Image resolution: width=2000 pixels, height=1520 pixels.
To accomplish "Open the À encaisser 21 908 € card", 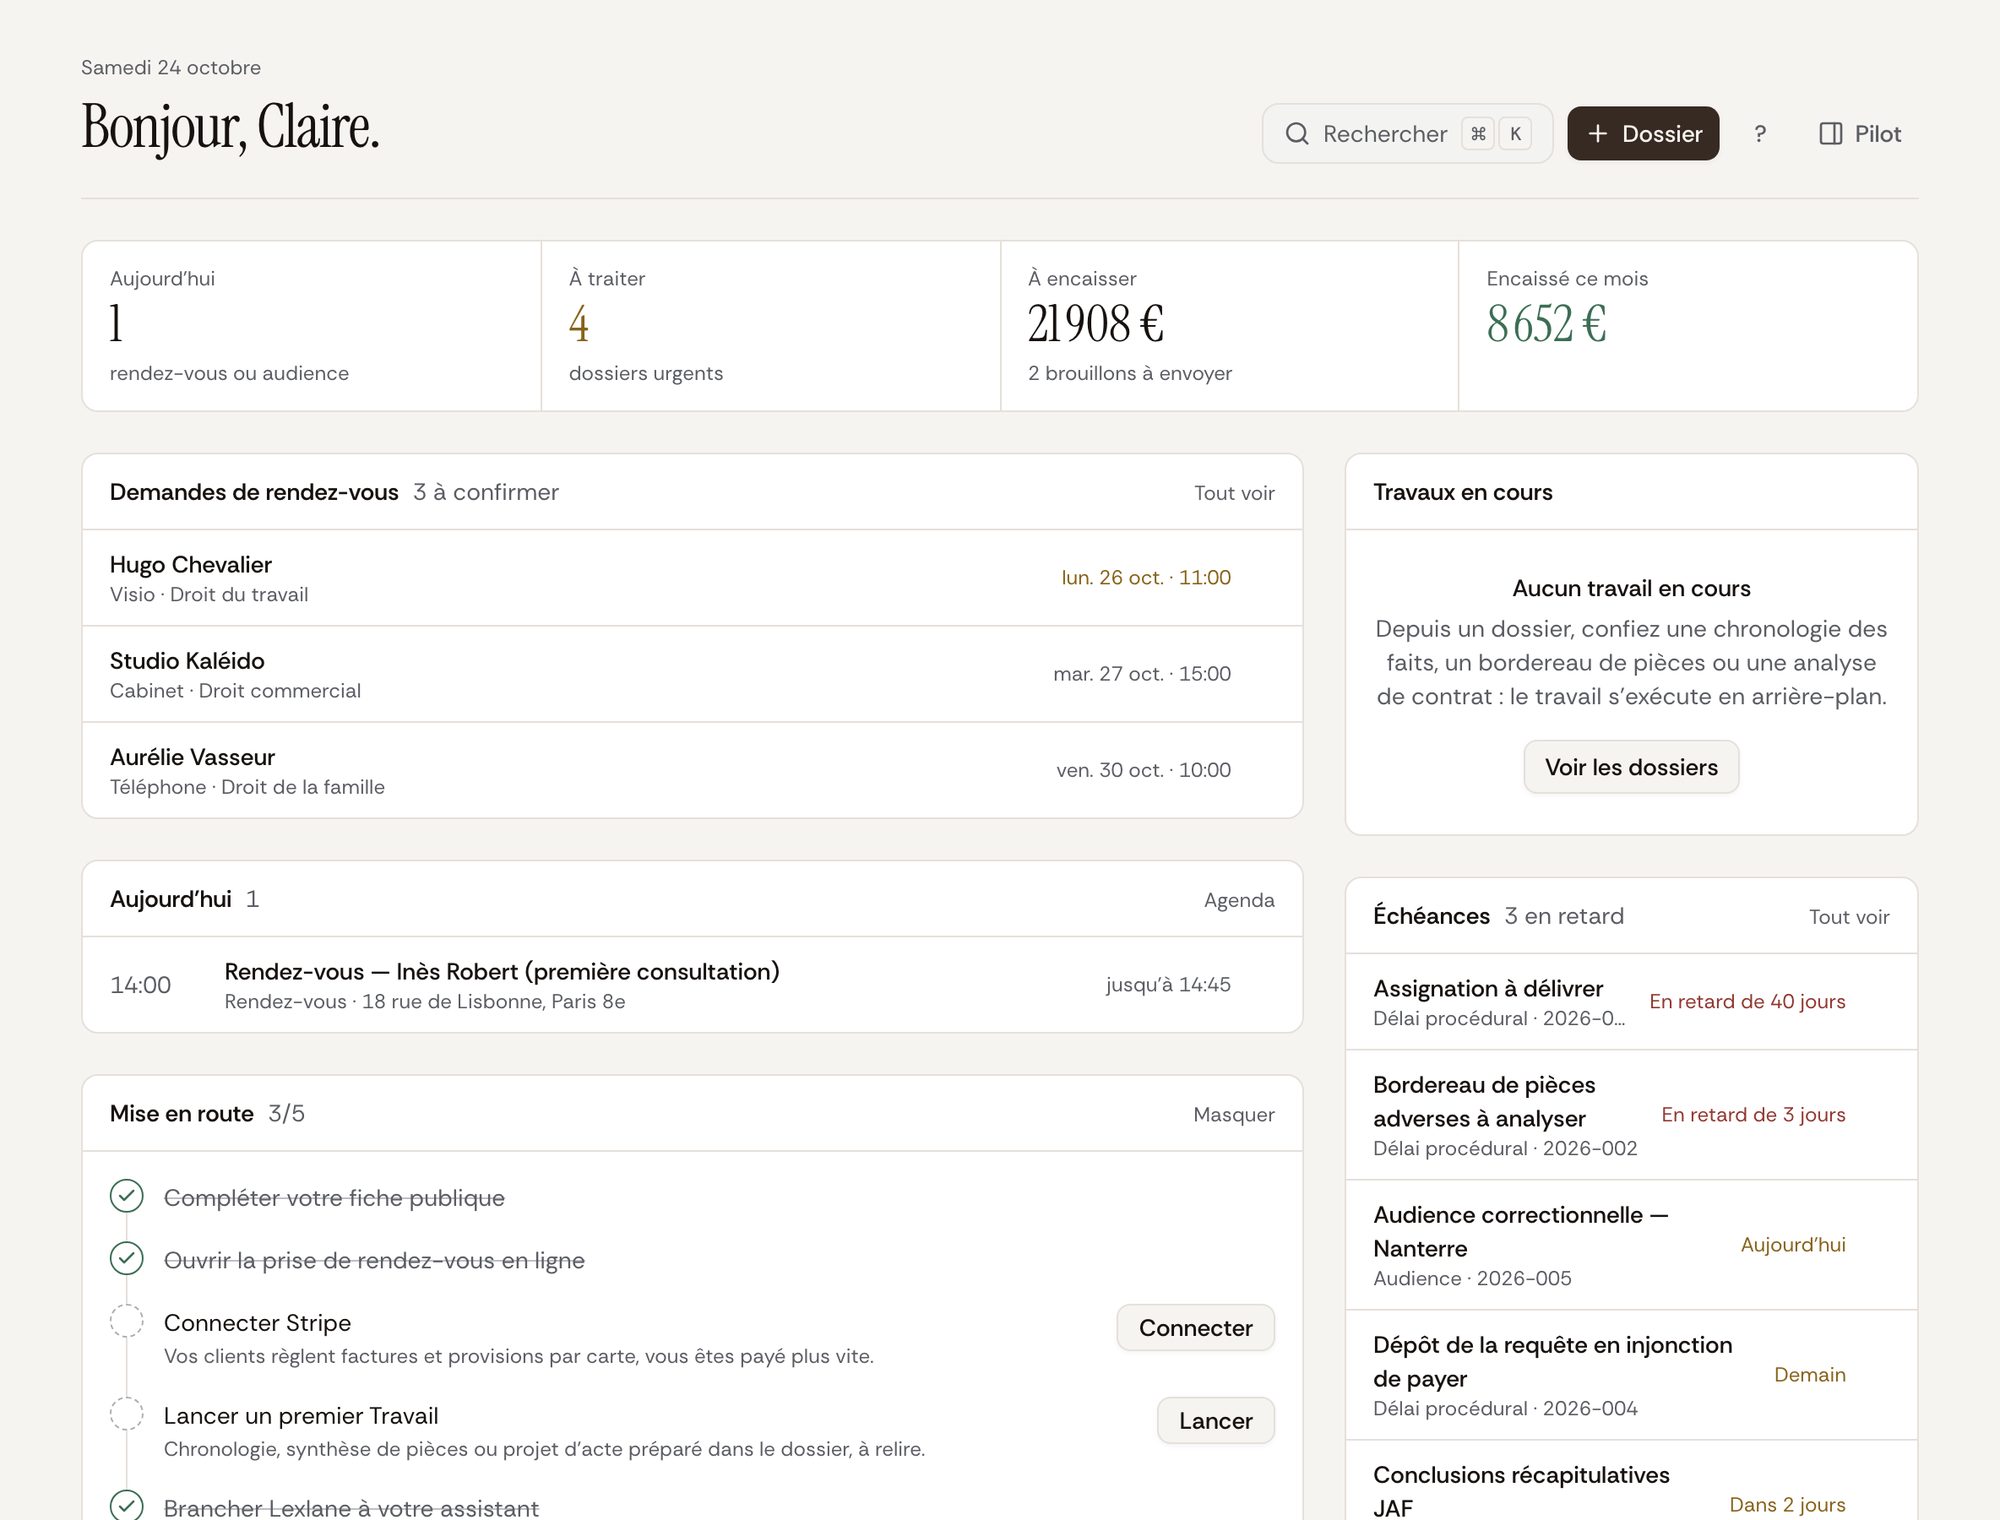I will [x=1230, y=326].
